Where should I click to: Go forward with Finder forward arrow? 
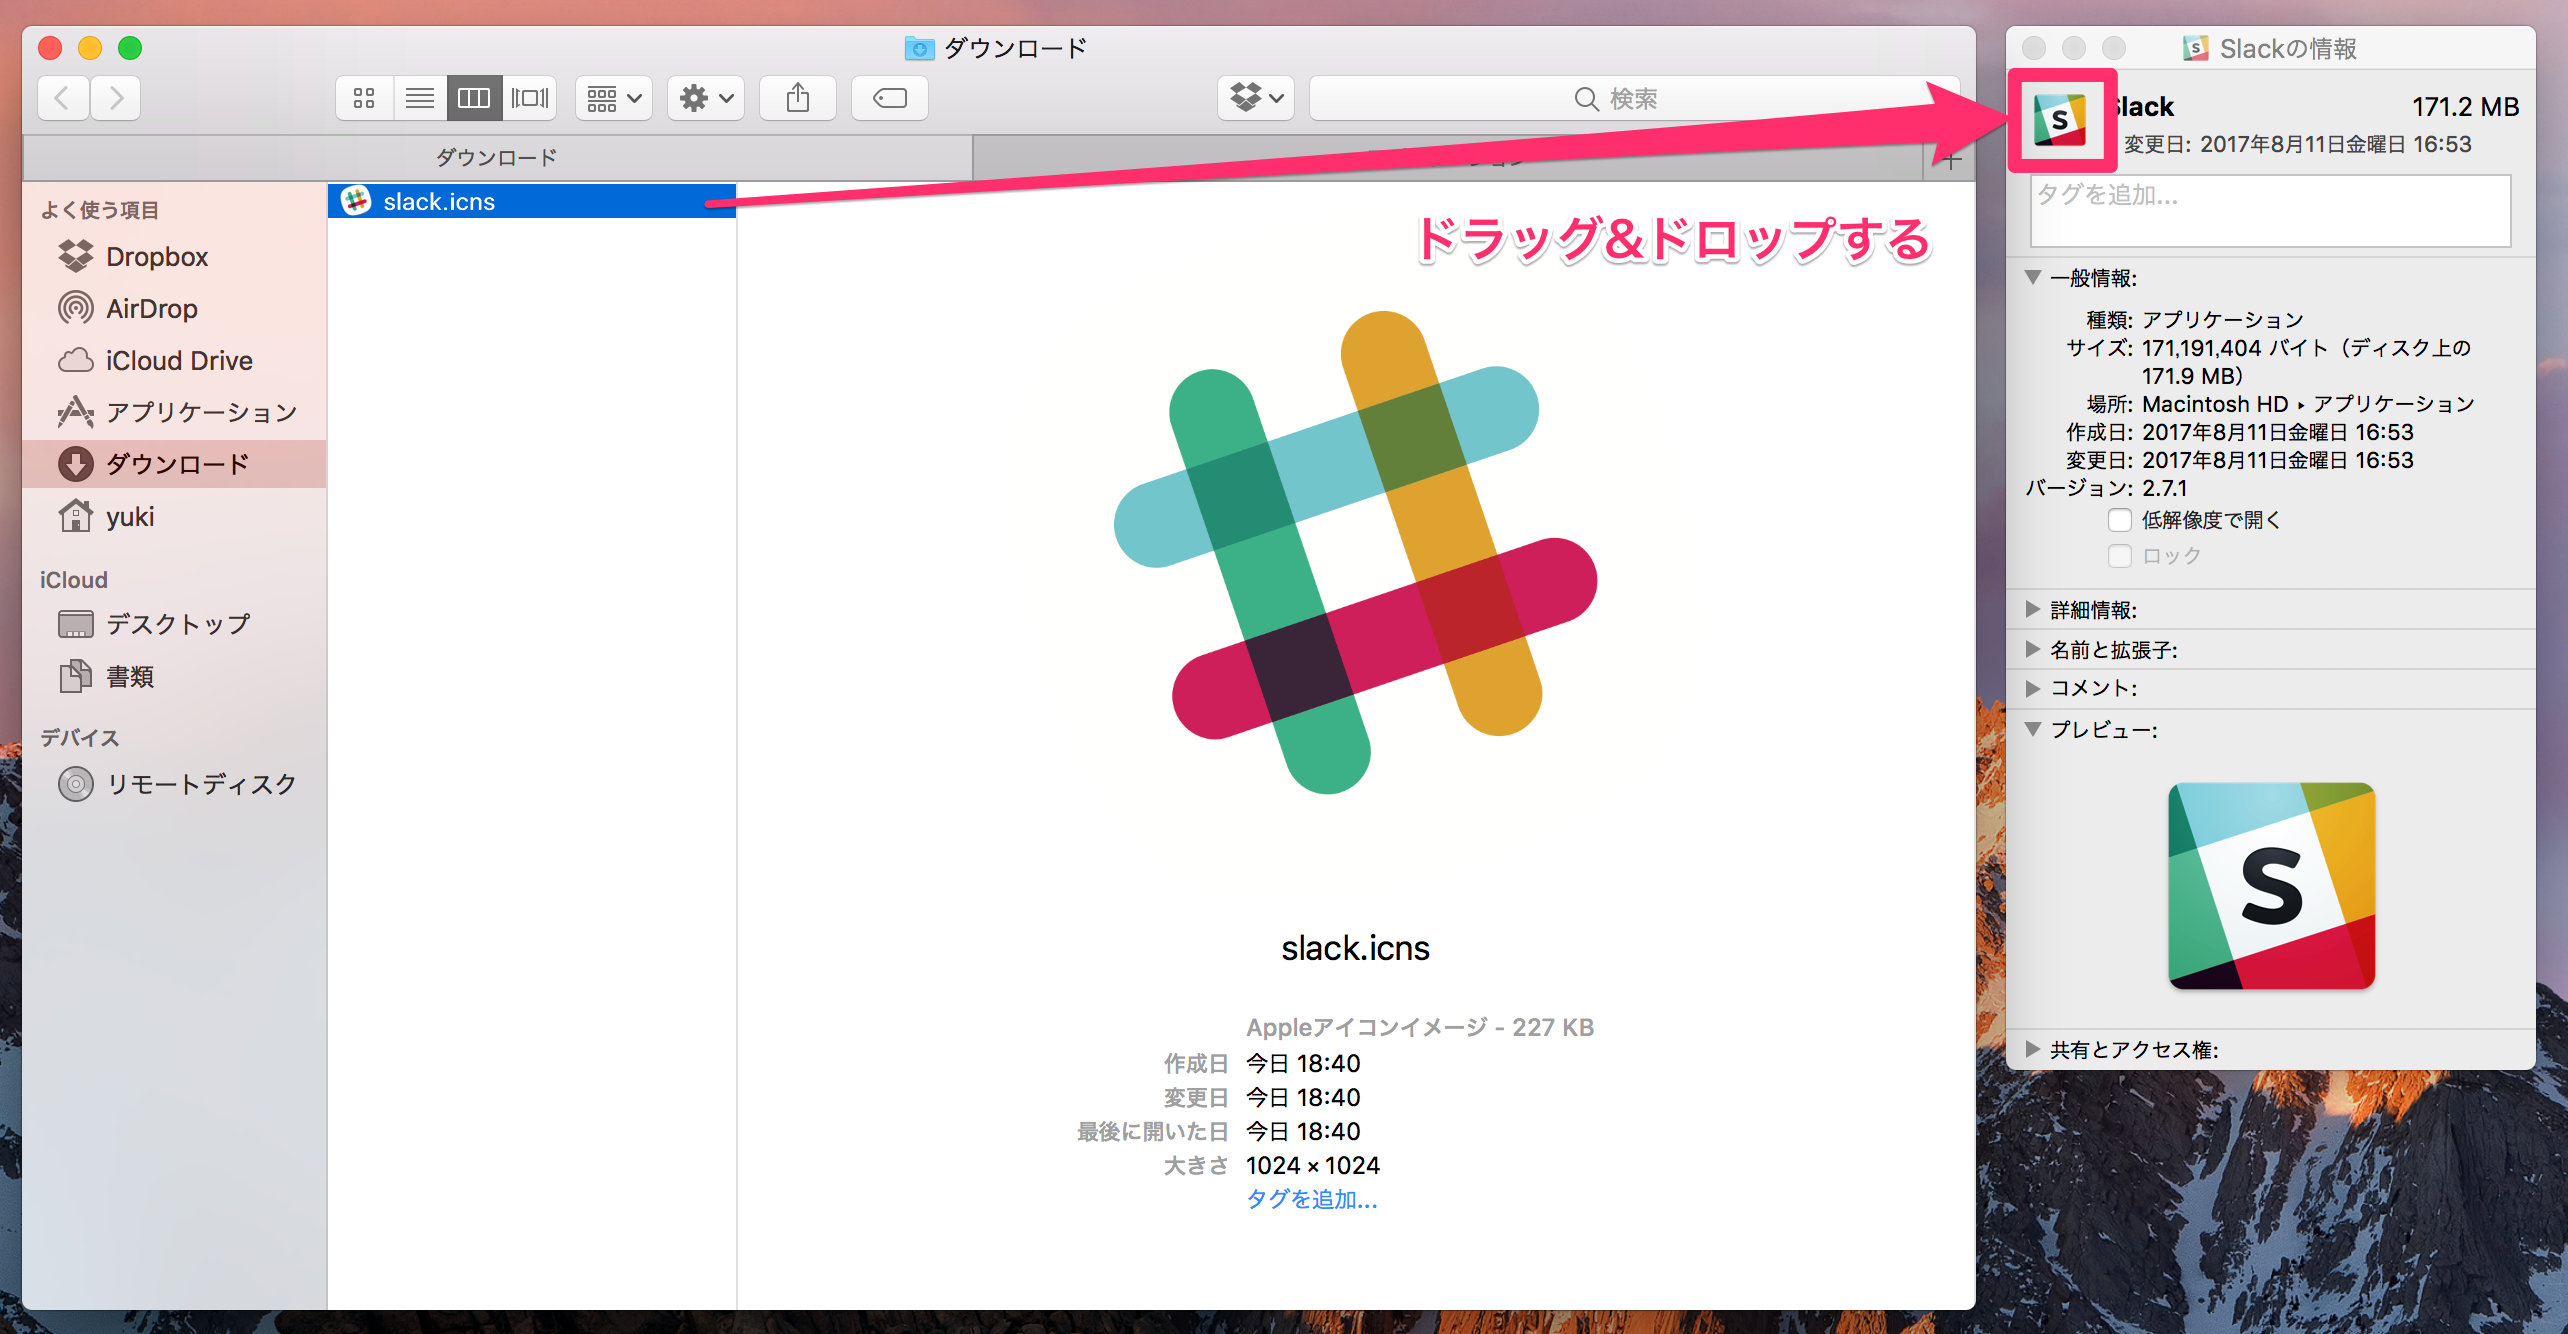tap(116, 98)
